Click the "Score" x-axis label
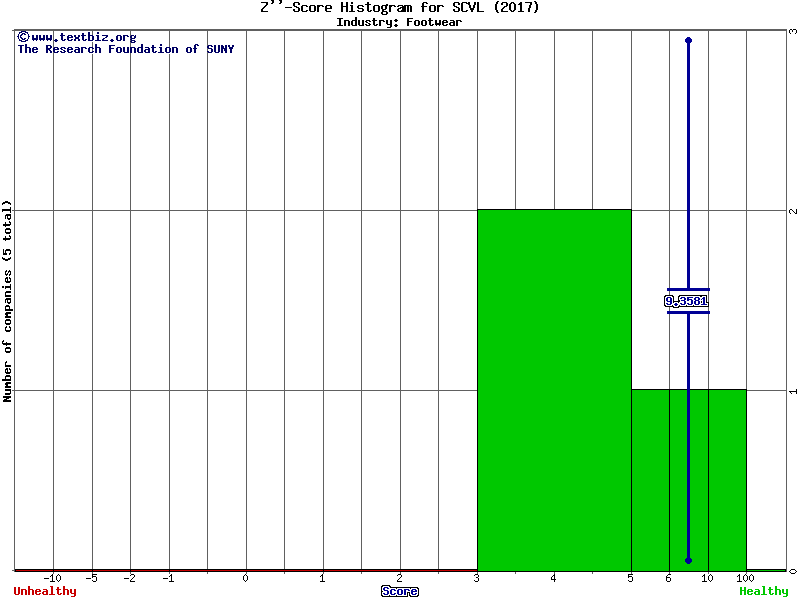 pyautogui.click(x=399, y=591)
